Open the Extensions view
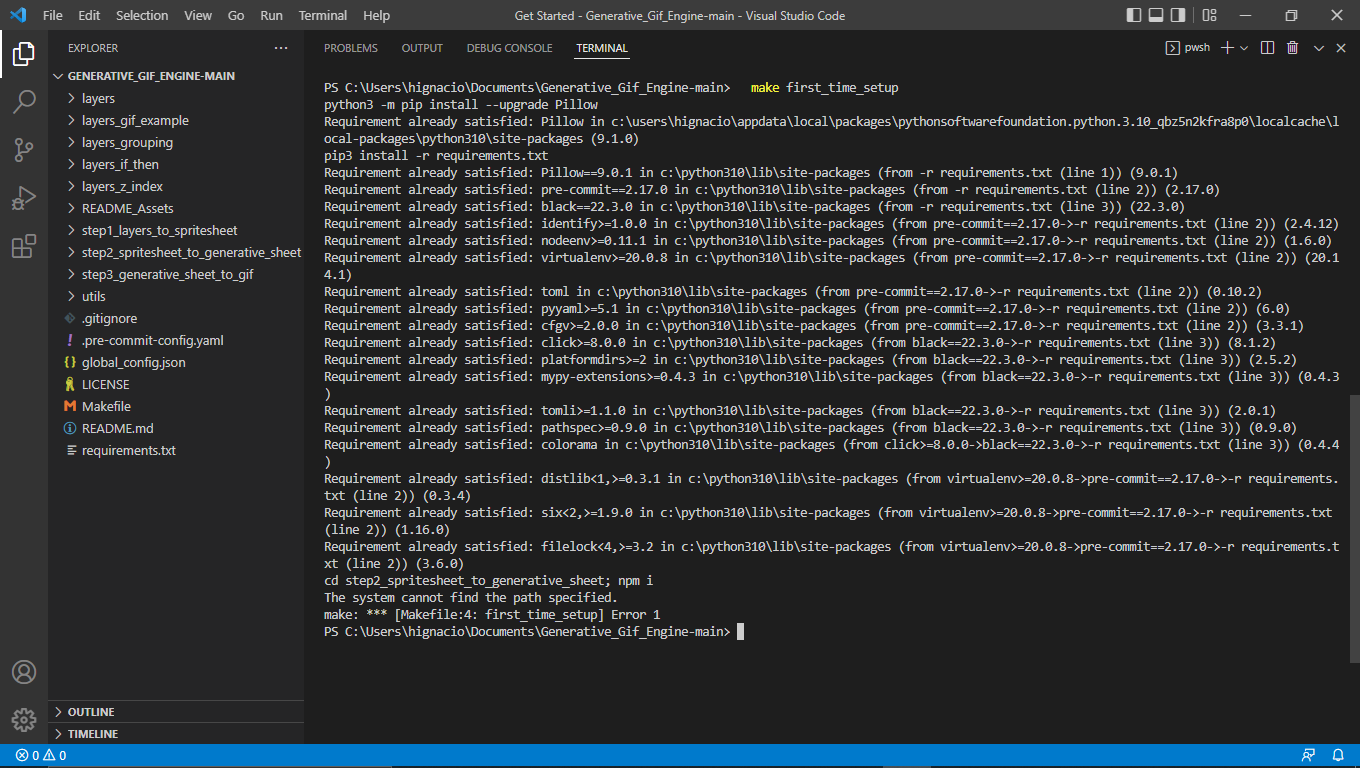1360x768 pixels. tap(24, 246)
